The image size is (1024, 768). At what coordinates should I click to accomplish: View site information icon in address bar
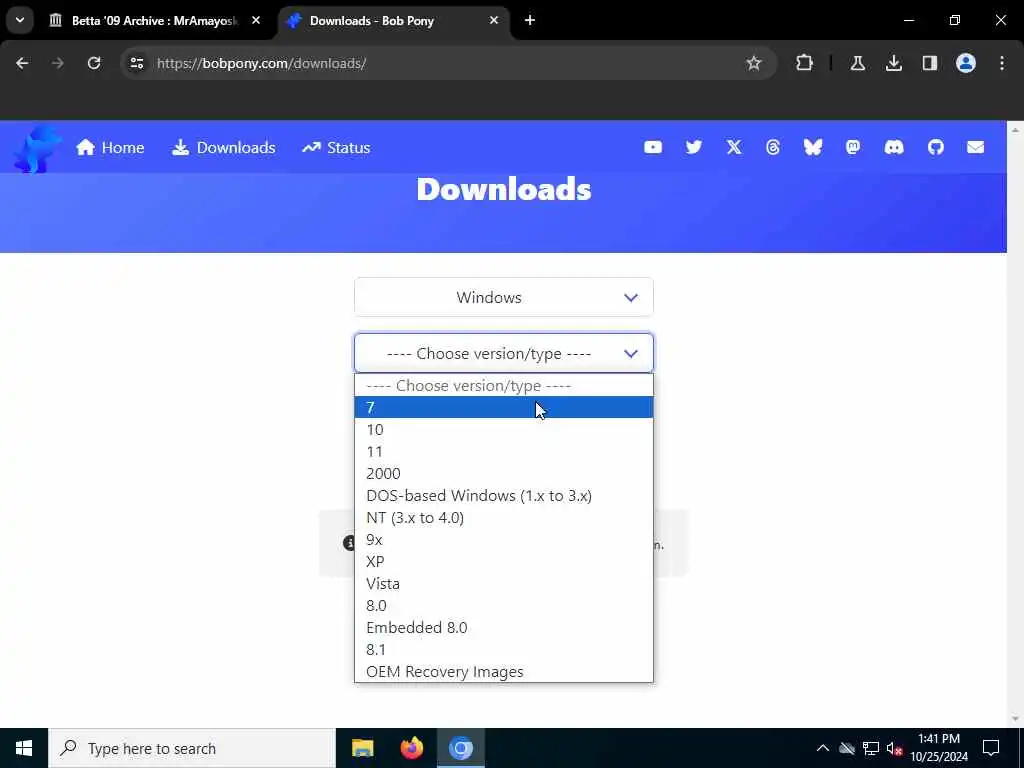pyautogui.click(x=136, y=63)
